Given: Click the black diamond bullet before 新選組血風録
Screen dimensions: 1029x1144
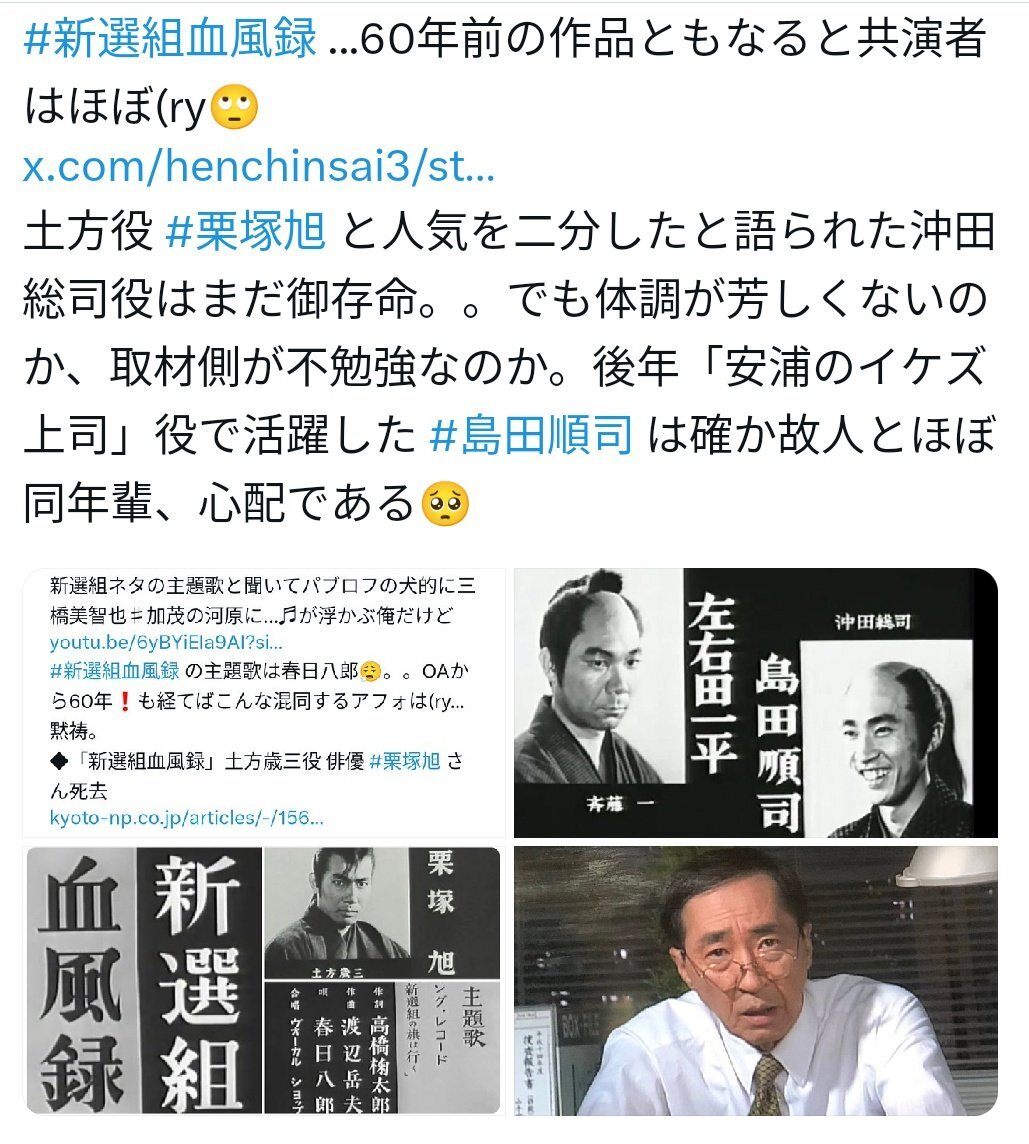Looking at the screenshot, I should coord(60,762).
